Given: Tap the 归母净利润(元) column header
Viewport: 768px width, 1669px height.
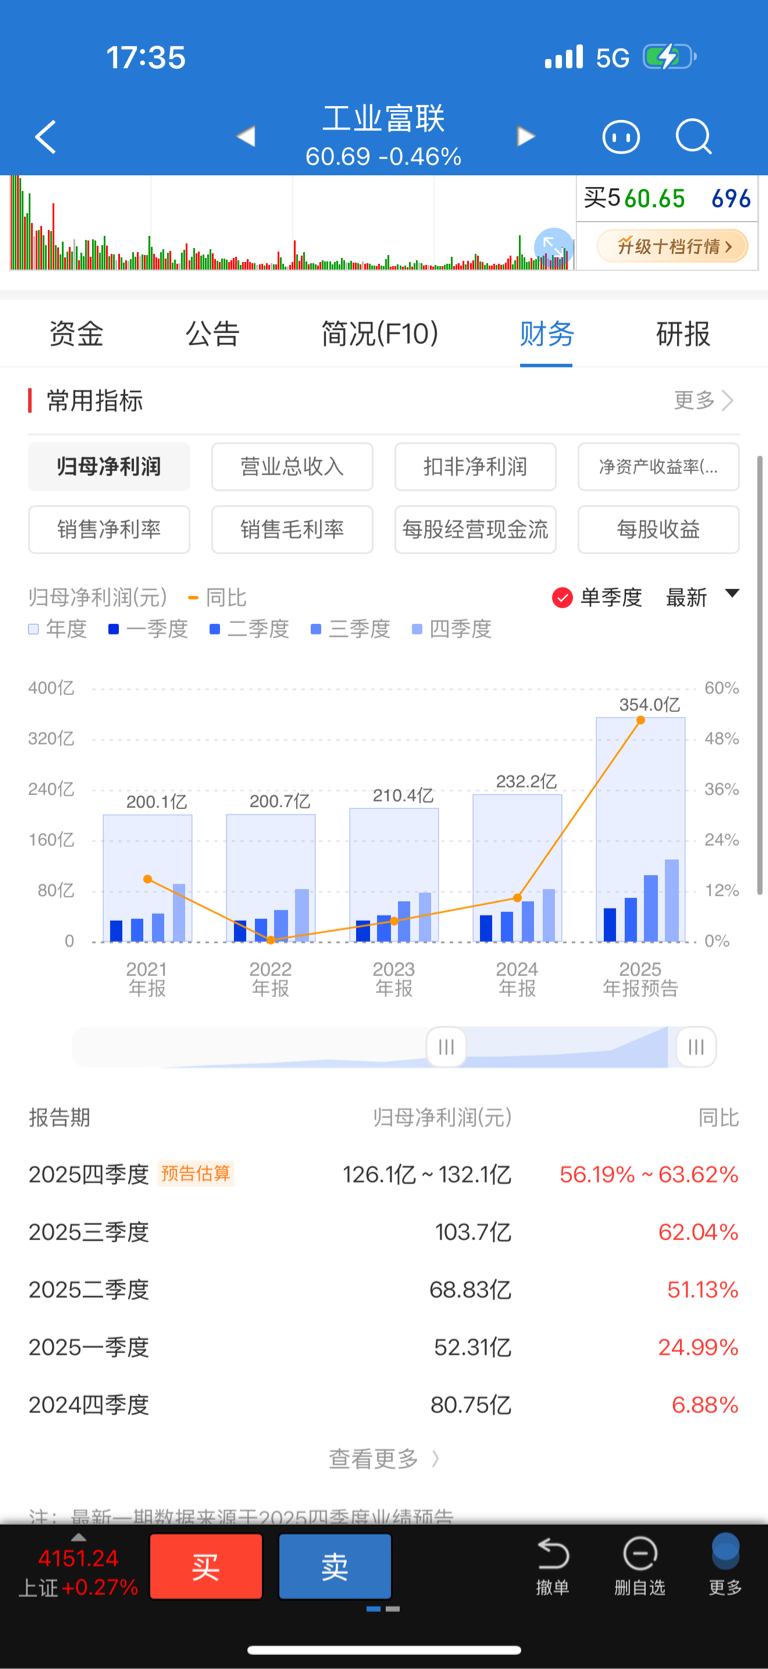Looking at the screenshot, I should (x=442, y=1117).
